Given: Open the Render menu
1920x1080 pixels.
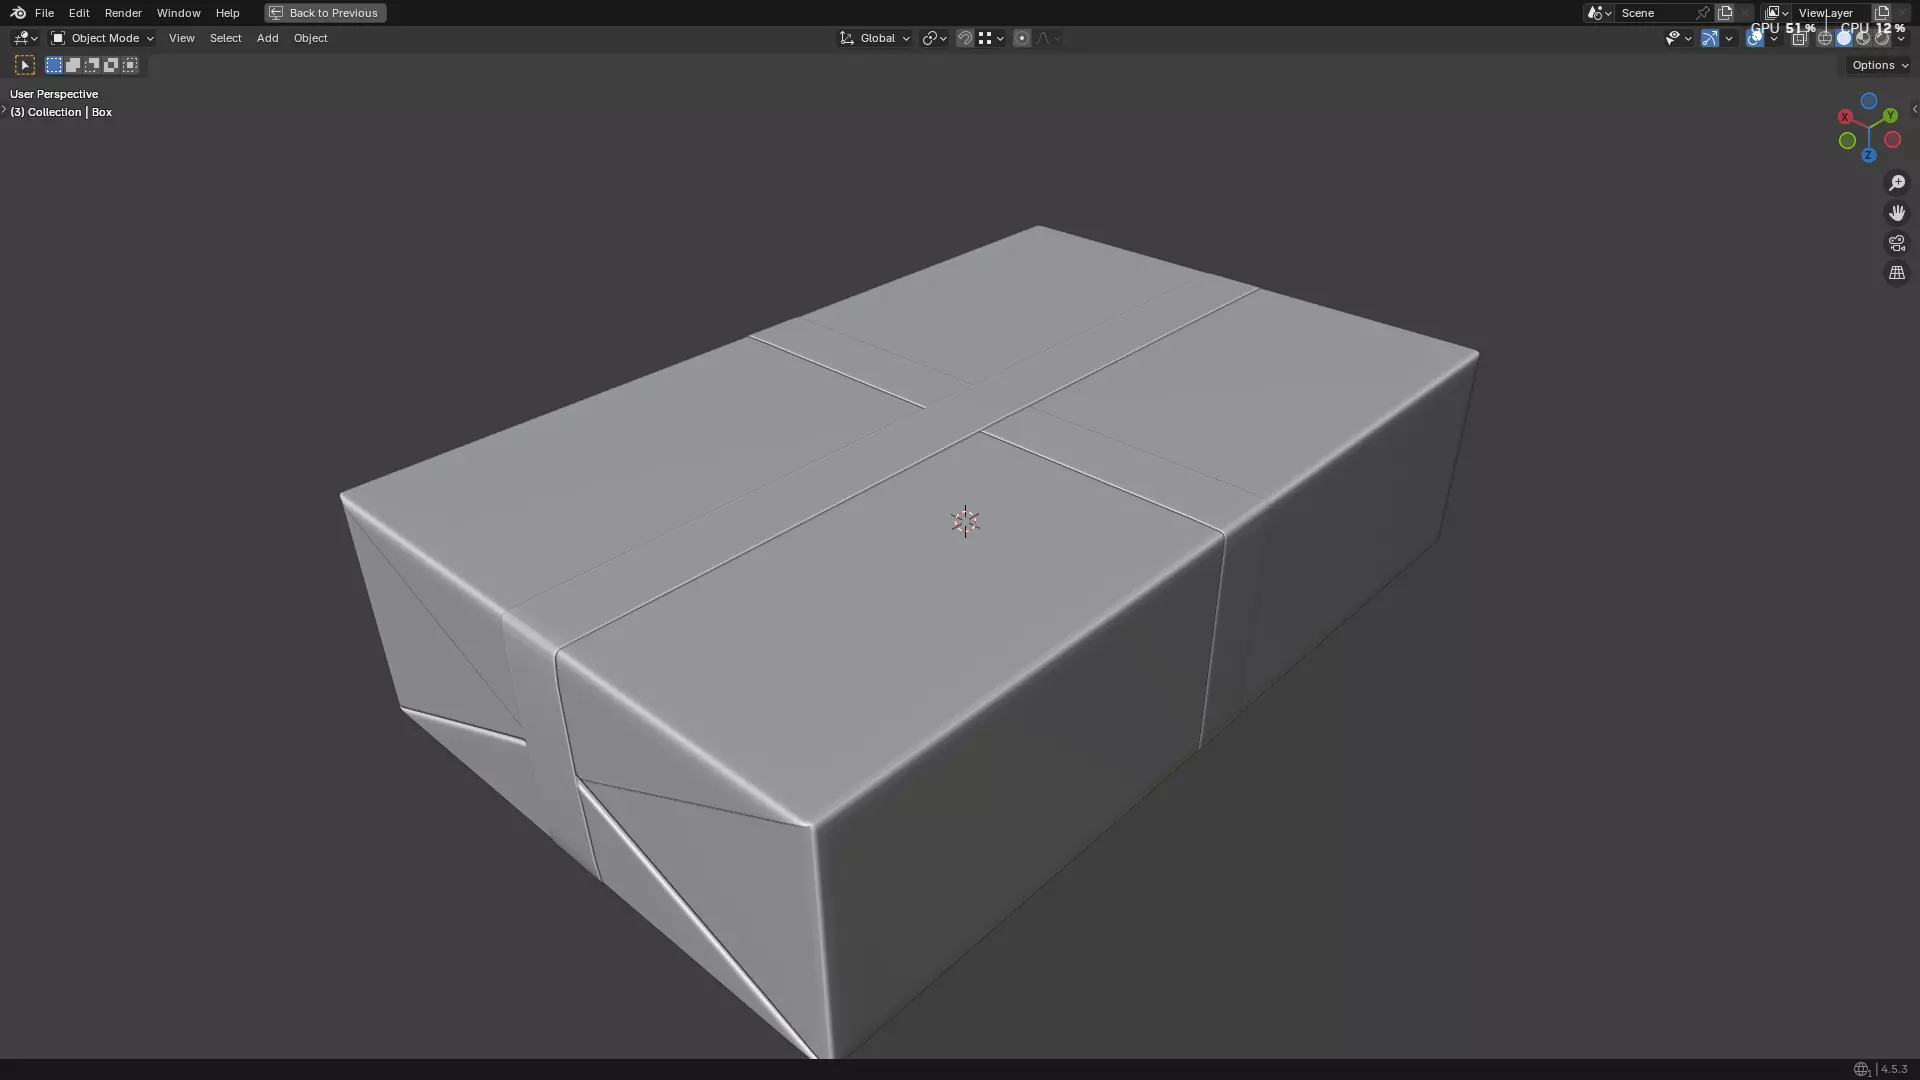Looking at the screenshot, I should pyautogui.click(x=123, y=13).
